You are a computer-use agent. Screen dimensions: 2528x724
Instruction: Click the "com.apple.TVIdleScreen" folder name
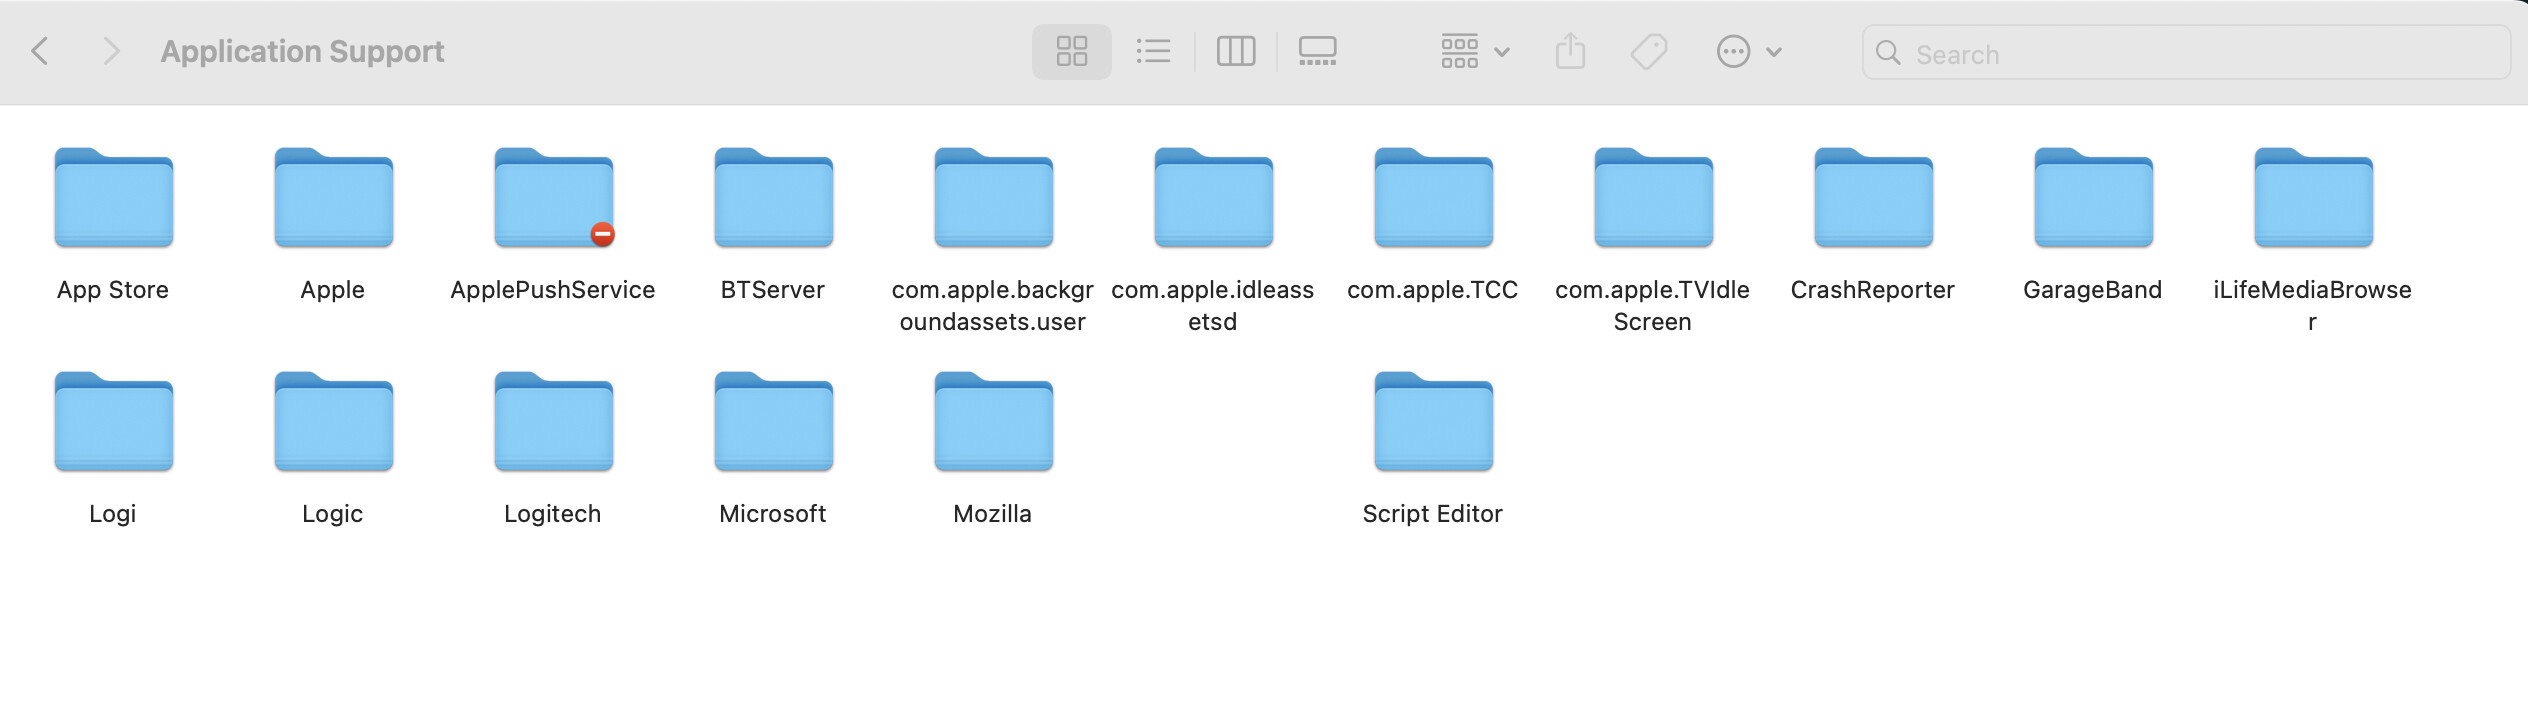coord(1653,306)
